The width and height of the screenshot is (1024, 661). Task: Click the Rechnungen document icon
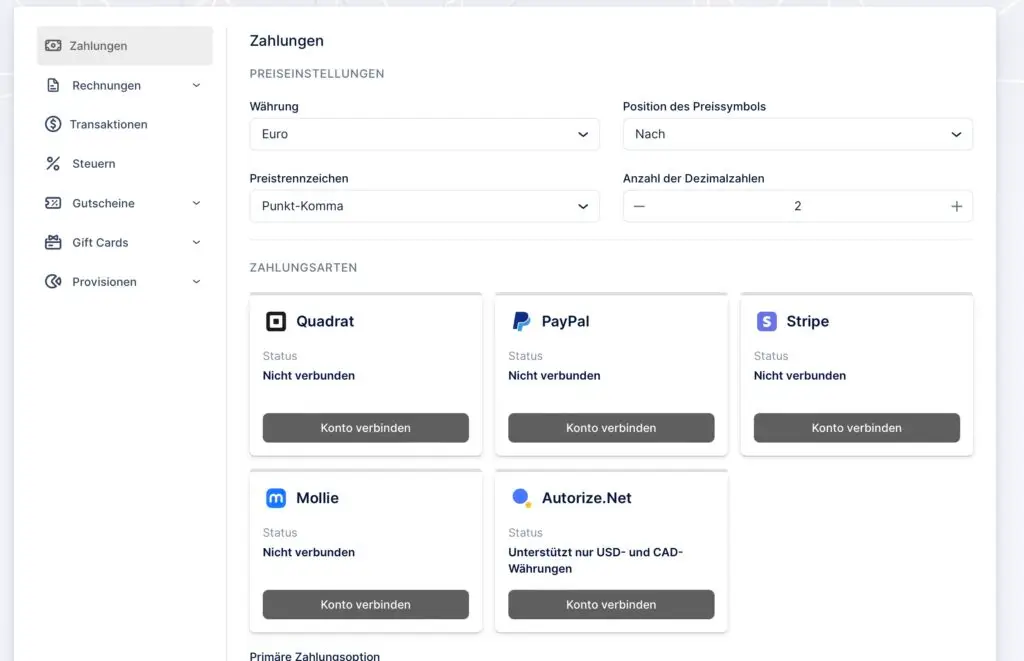point(53,86)
